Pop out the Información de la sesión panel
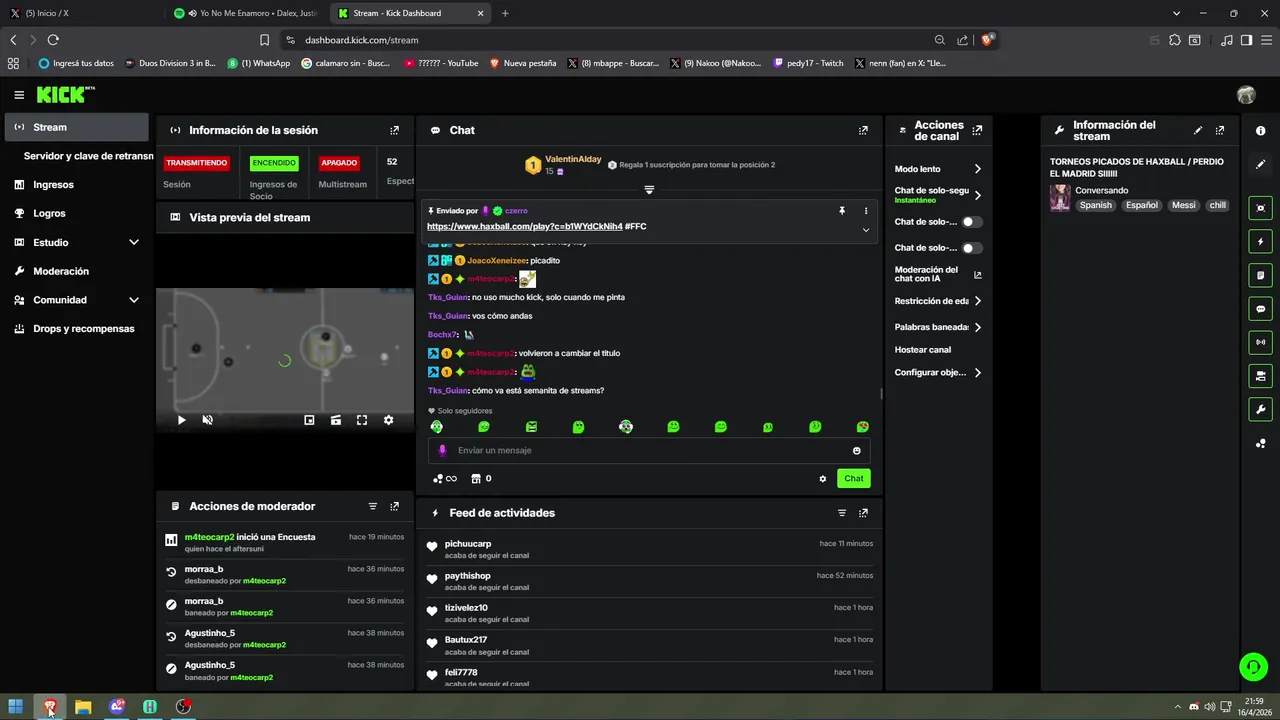Screen dimensions: 1280x720 coord(394,130)
